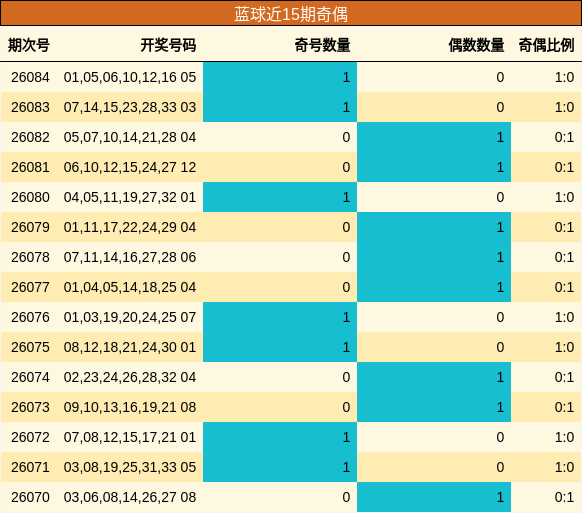Click even count 0 in row 26084

[500, 77]
